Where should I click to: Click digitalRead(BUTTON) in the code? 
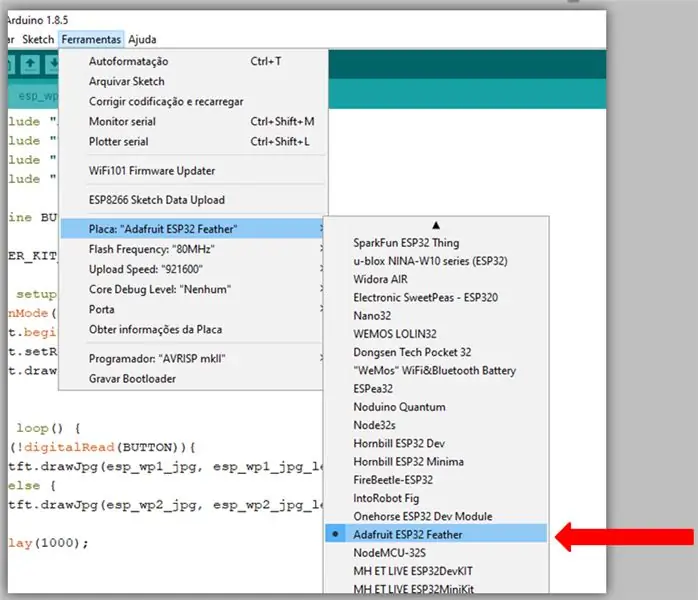[104, 448]
